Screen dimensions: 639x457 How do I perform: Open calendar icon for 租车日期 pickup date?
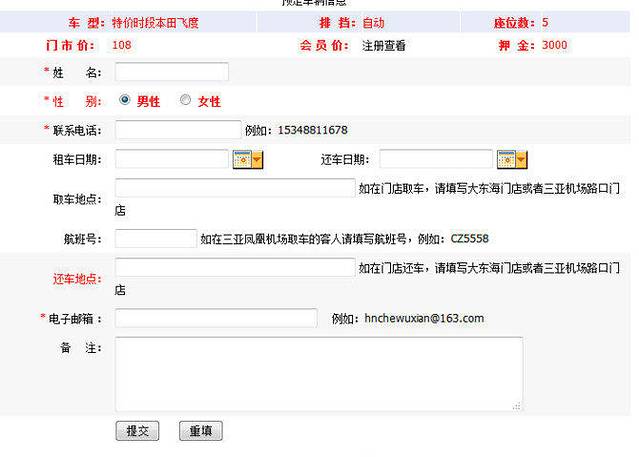click(x=241, y=159)
